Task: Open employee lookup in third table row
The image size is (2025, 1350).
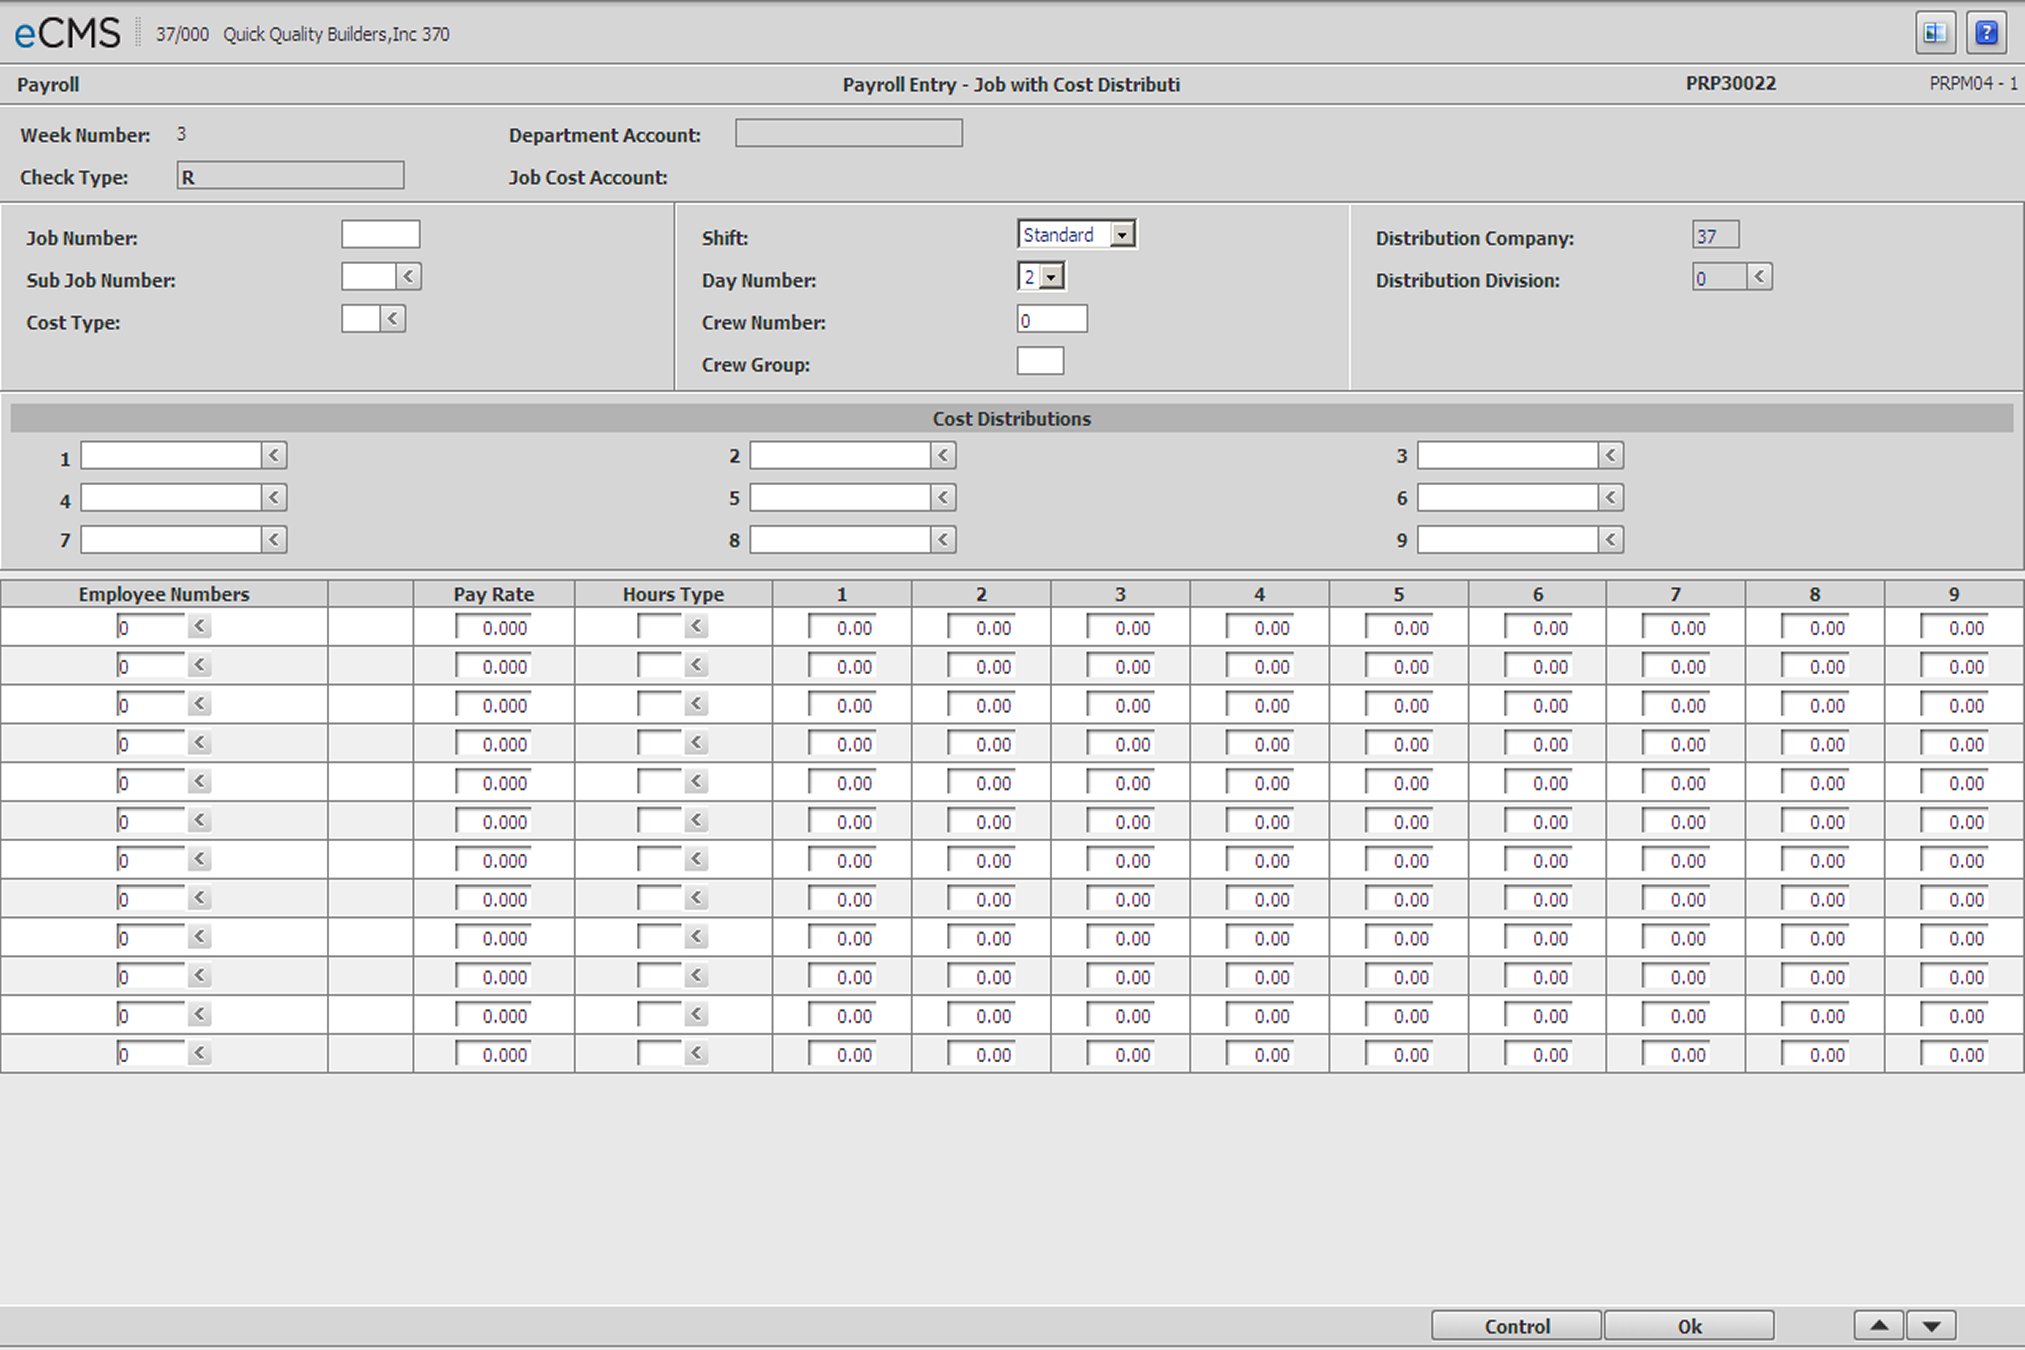Action: [x=199, y=704]
